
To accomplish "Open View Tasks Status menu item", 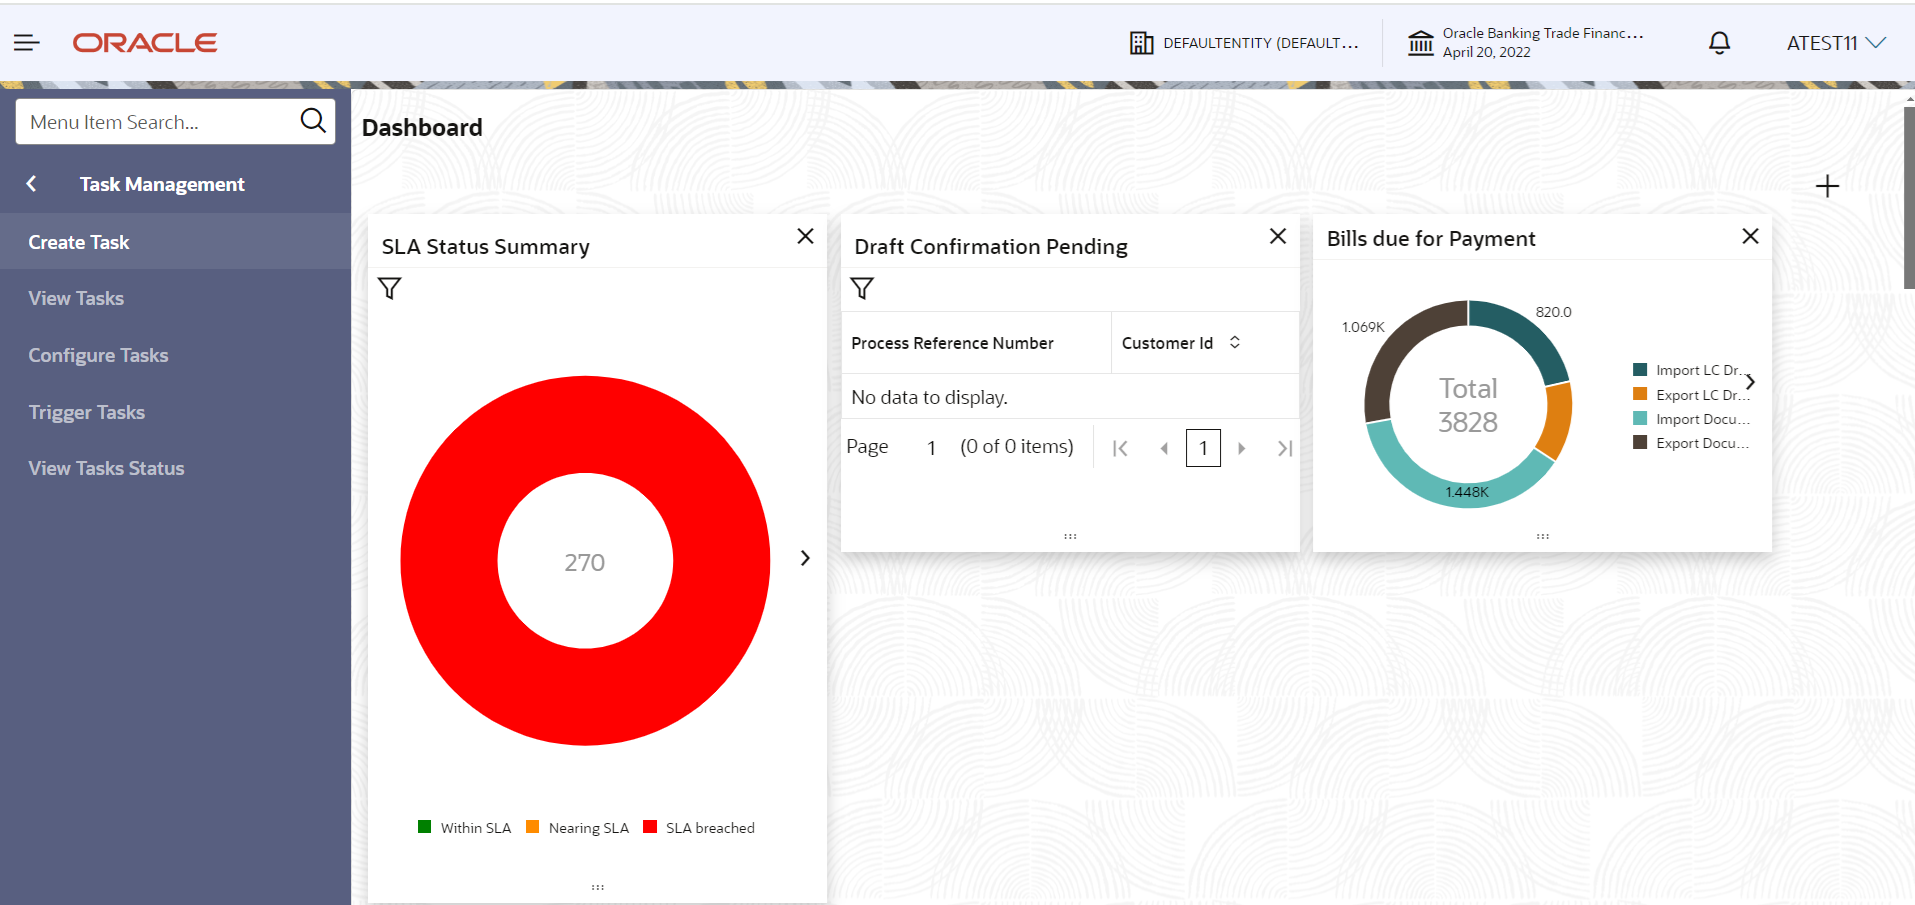I will pos(175,468).
